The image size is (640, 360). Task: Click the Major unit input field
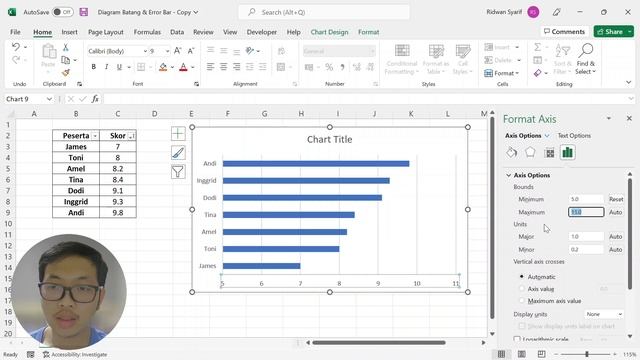pyautogui.click(x=586, y=236)
